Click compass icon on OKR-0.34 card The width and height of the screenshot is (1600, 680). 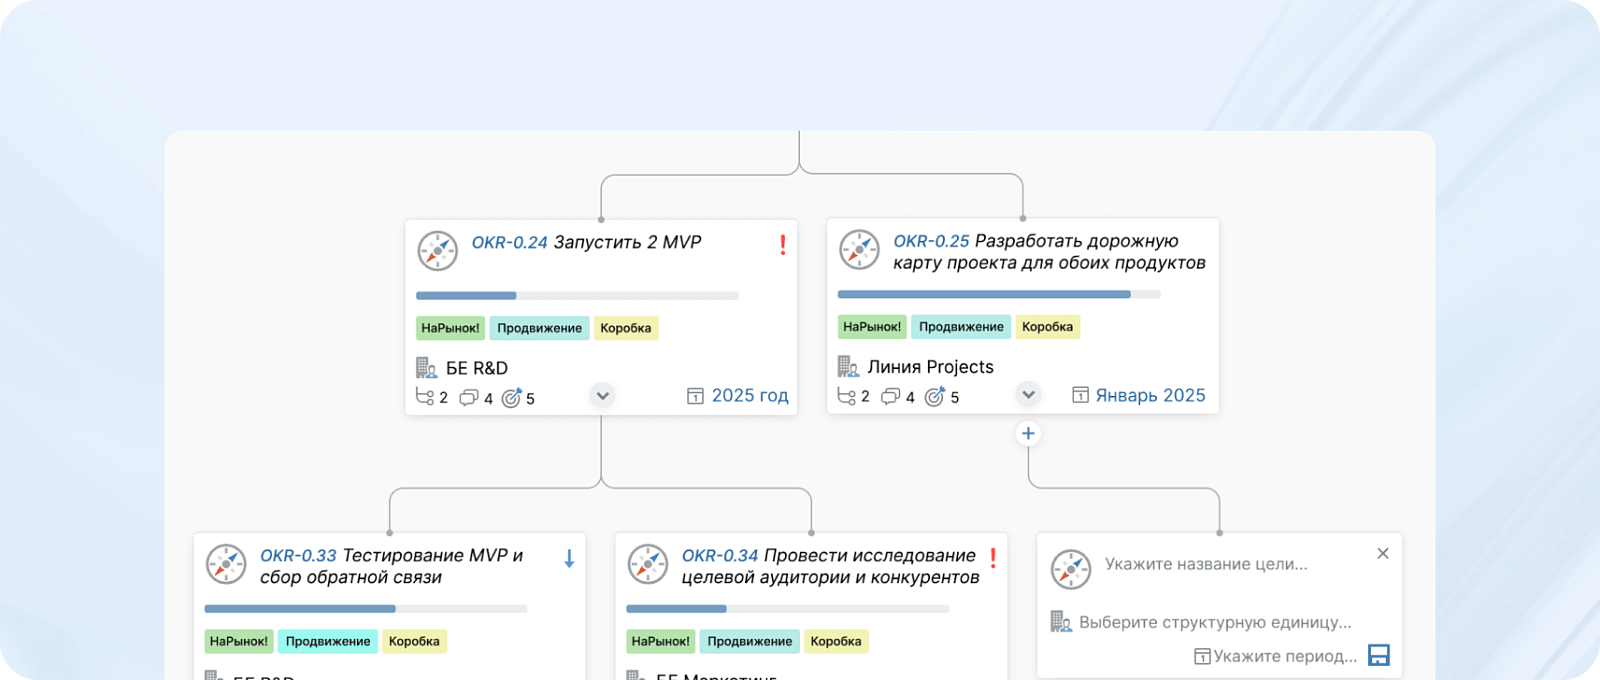[x=648, y=564]
